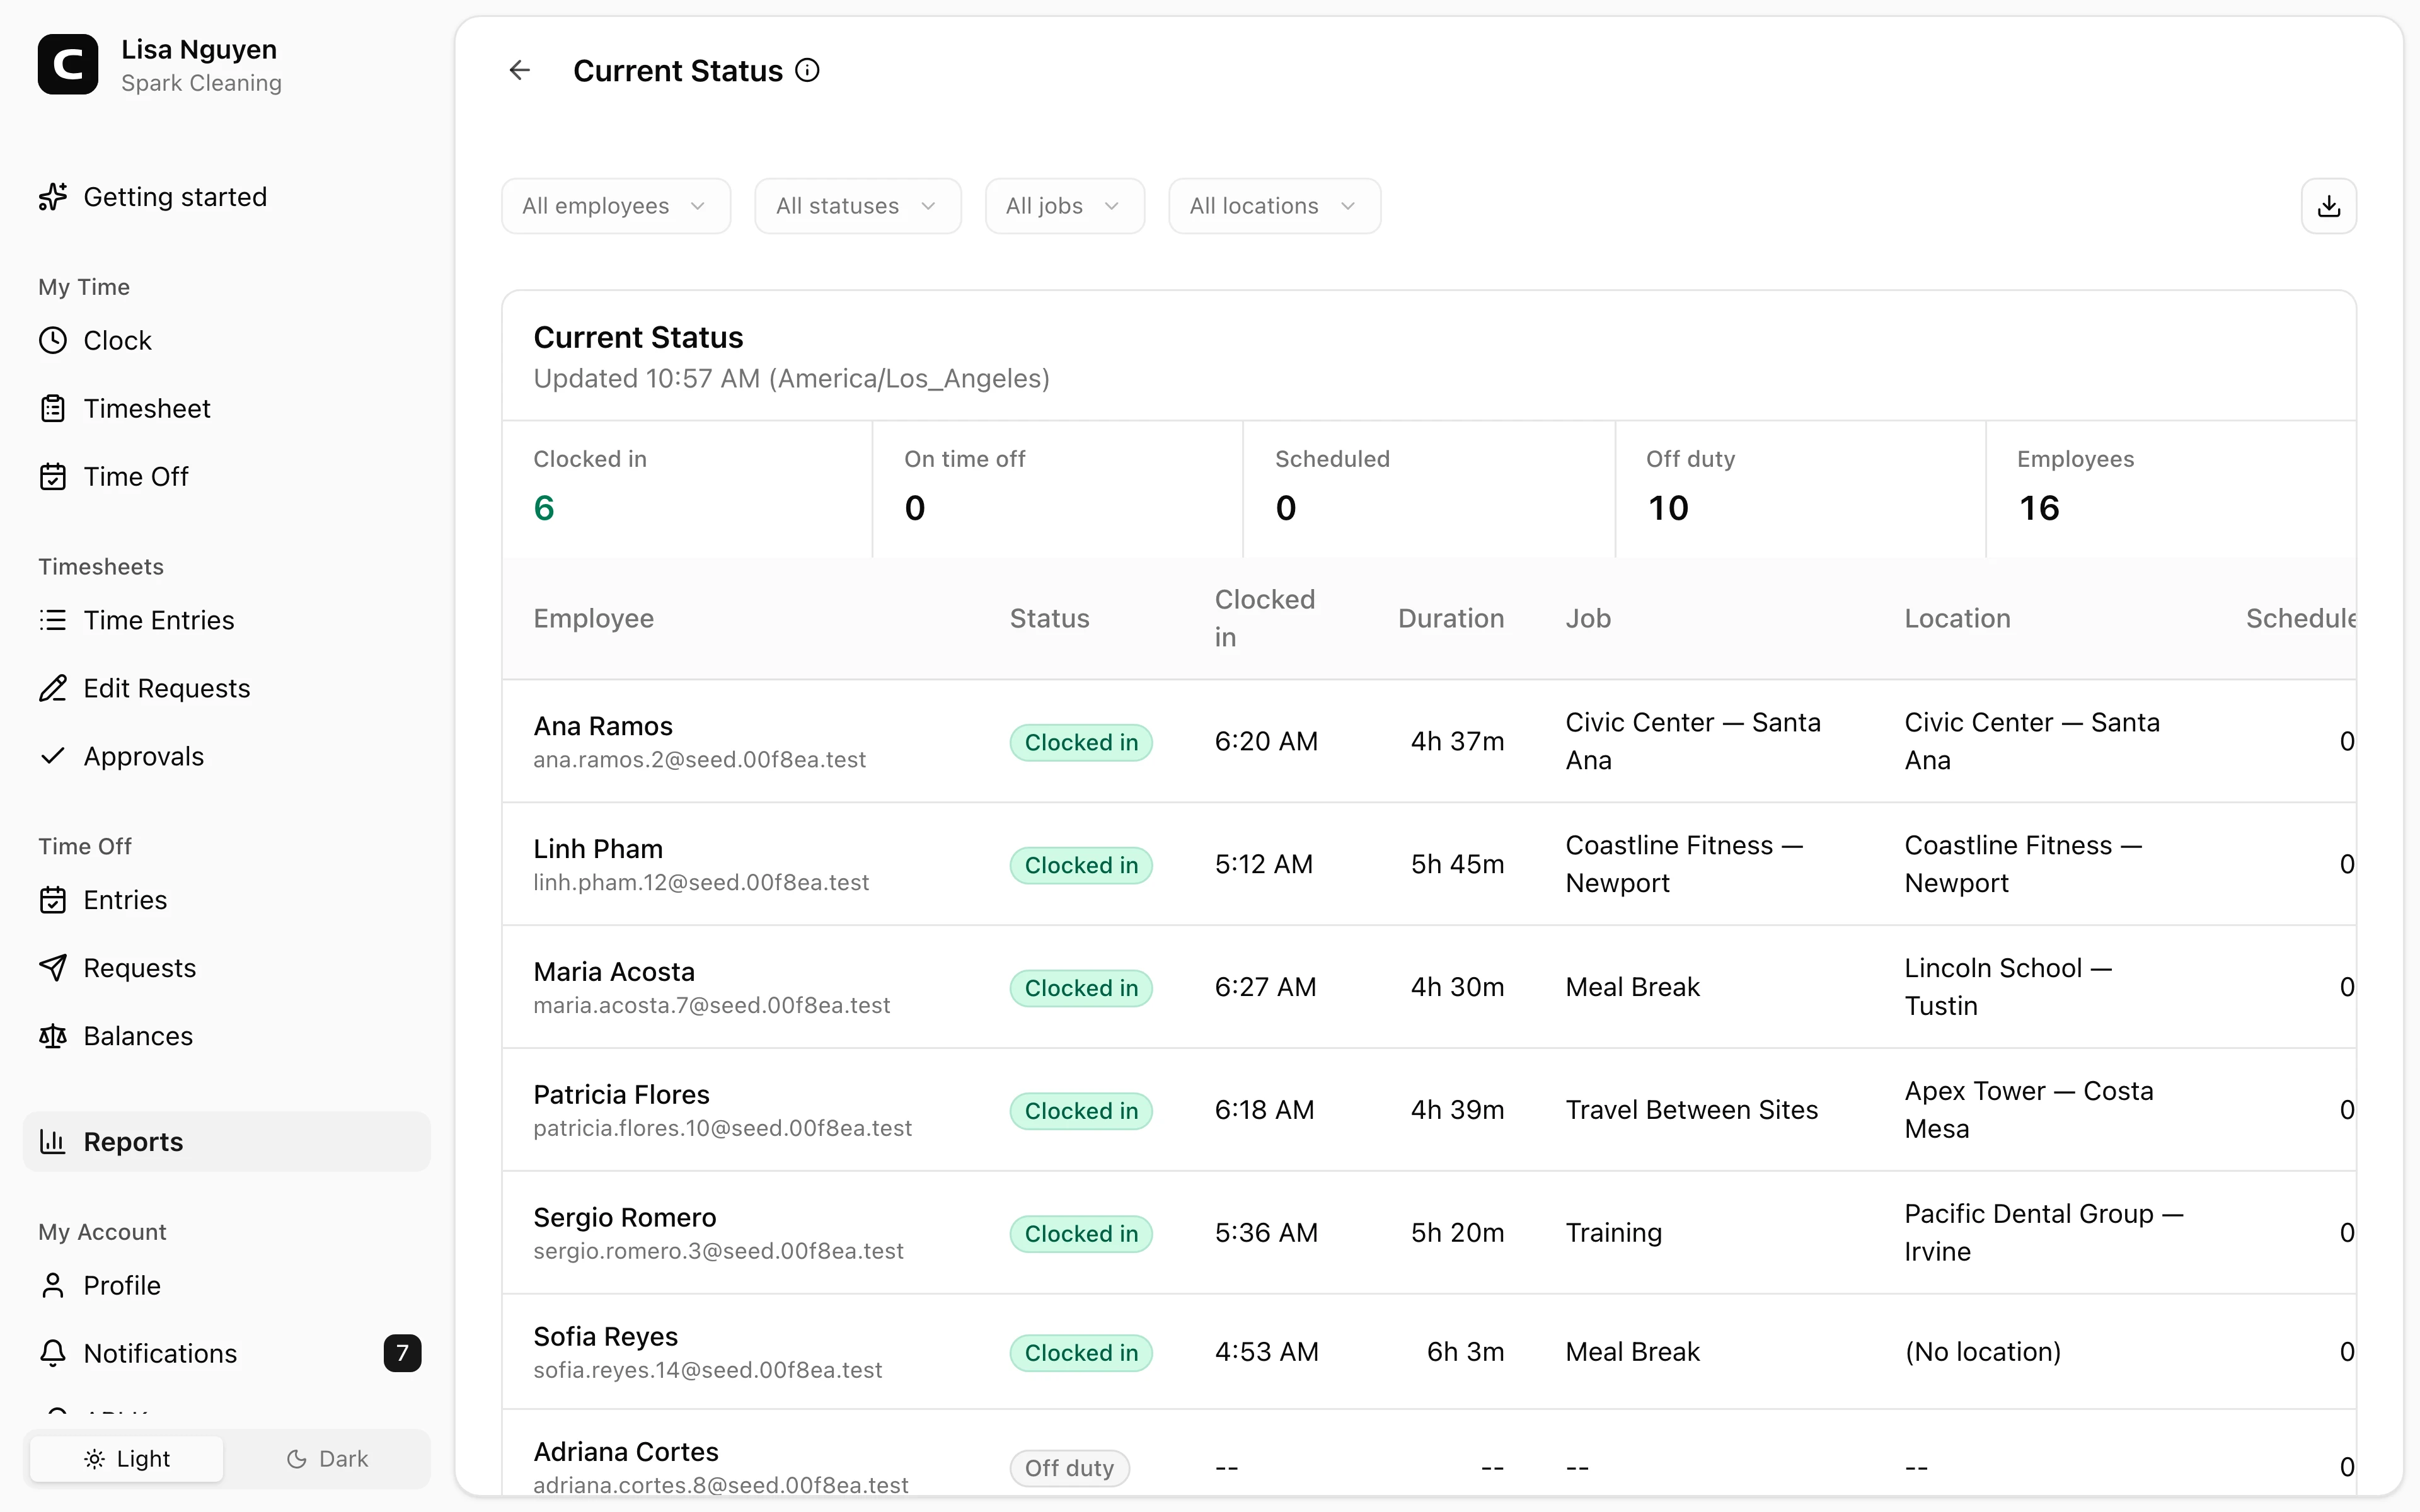The image size is (2420, 1512).
Task: Click the Scheduled summary card
Action: click(1429, 489)
